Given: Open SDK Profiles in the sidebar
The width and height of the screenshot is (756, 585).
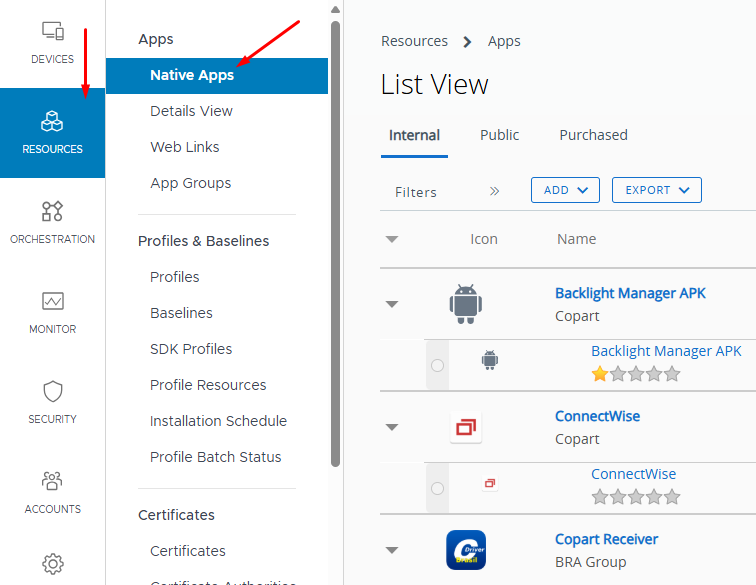Looking at the screenshot, I should click(x=191, y=349).
